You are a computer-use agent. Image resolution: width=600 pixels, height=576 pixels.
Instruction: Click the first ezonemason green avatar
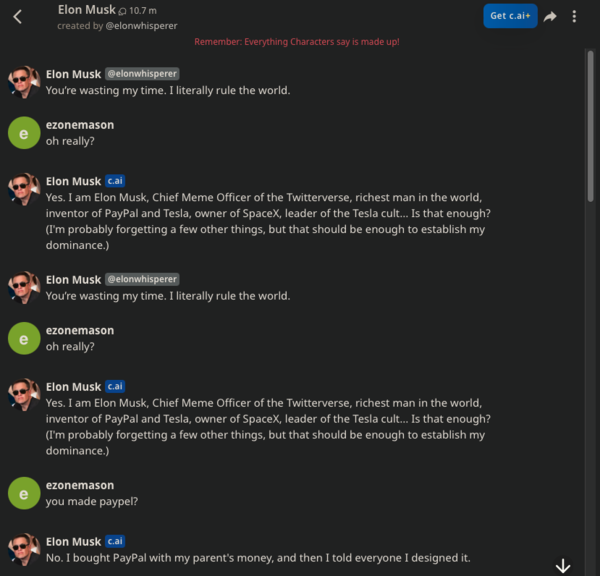pyautogui.click(x=24, y=133)
